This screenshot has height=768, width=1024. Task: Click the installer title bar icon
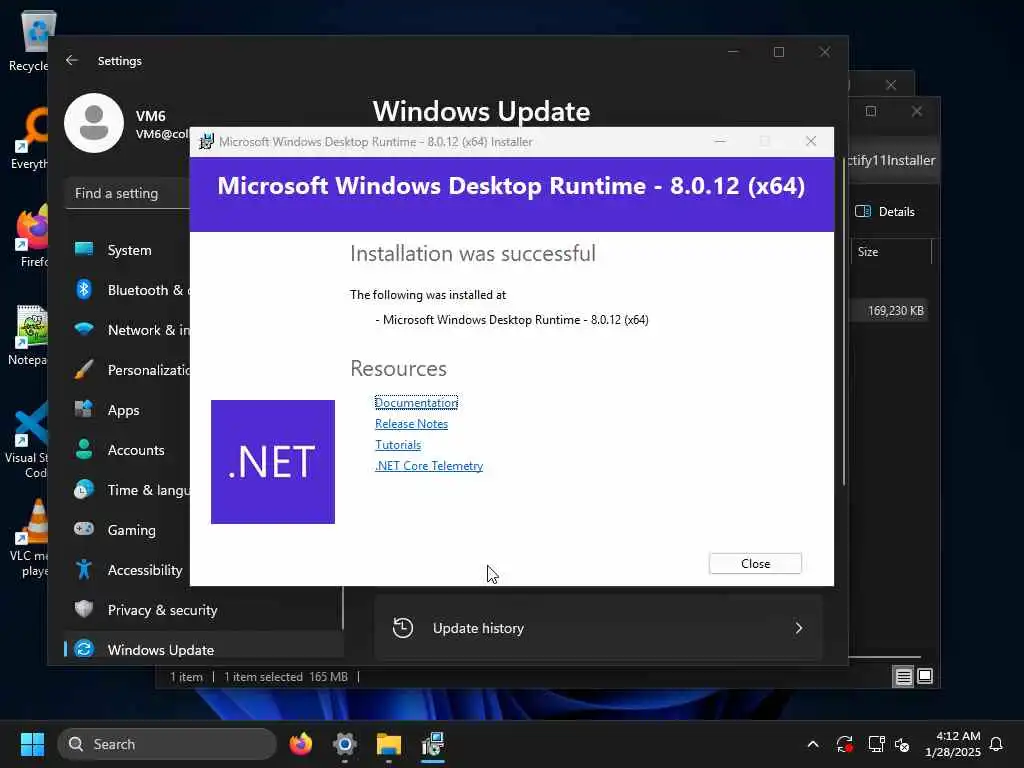pyautogui.click(x=206, y=142)
